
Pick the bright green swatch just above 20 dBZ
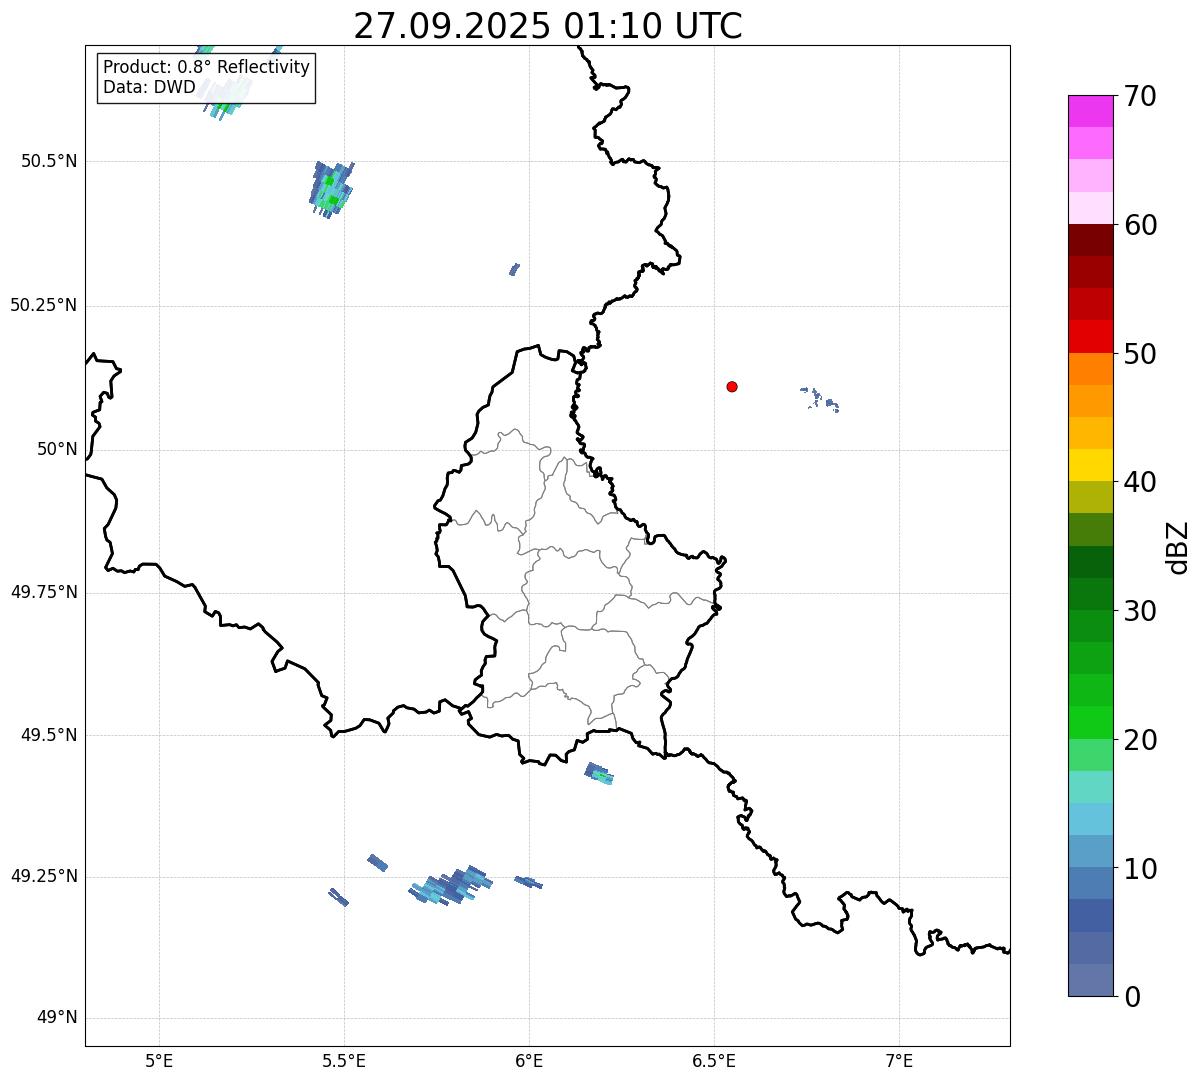1091,723
